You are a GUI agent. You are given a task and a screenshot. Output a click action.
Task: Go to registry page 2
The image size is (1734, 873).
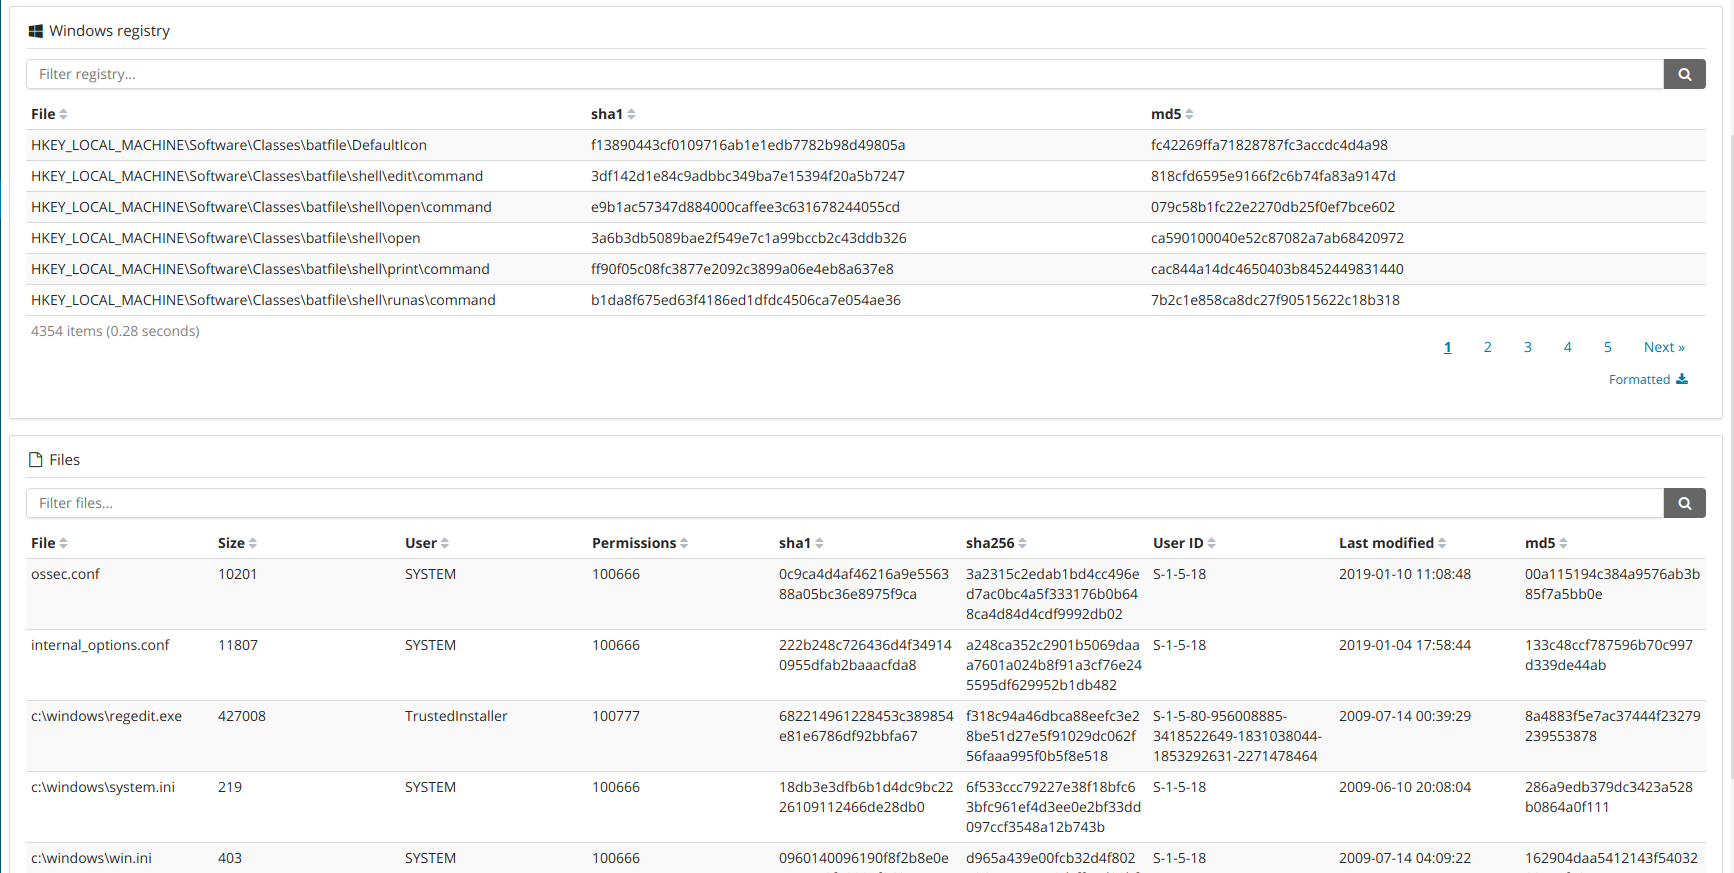(x=1487, y=347)
